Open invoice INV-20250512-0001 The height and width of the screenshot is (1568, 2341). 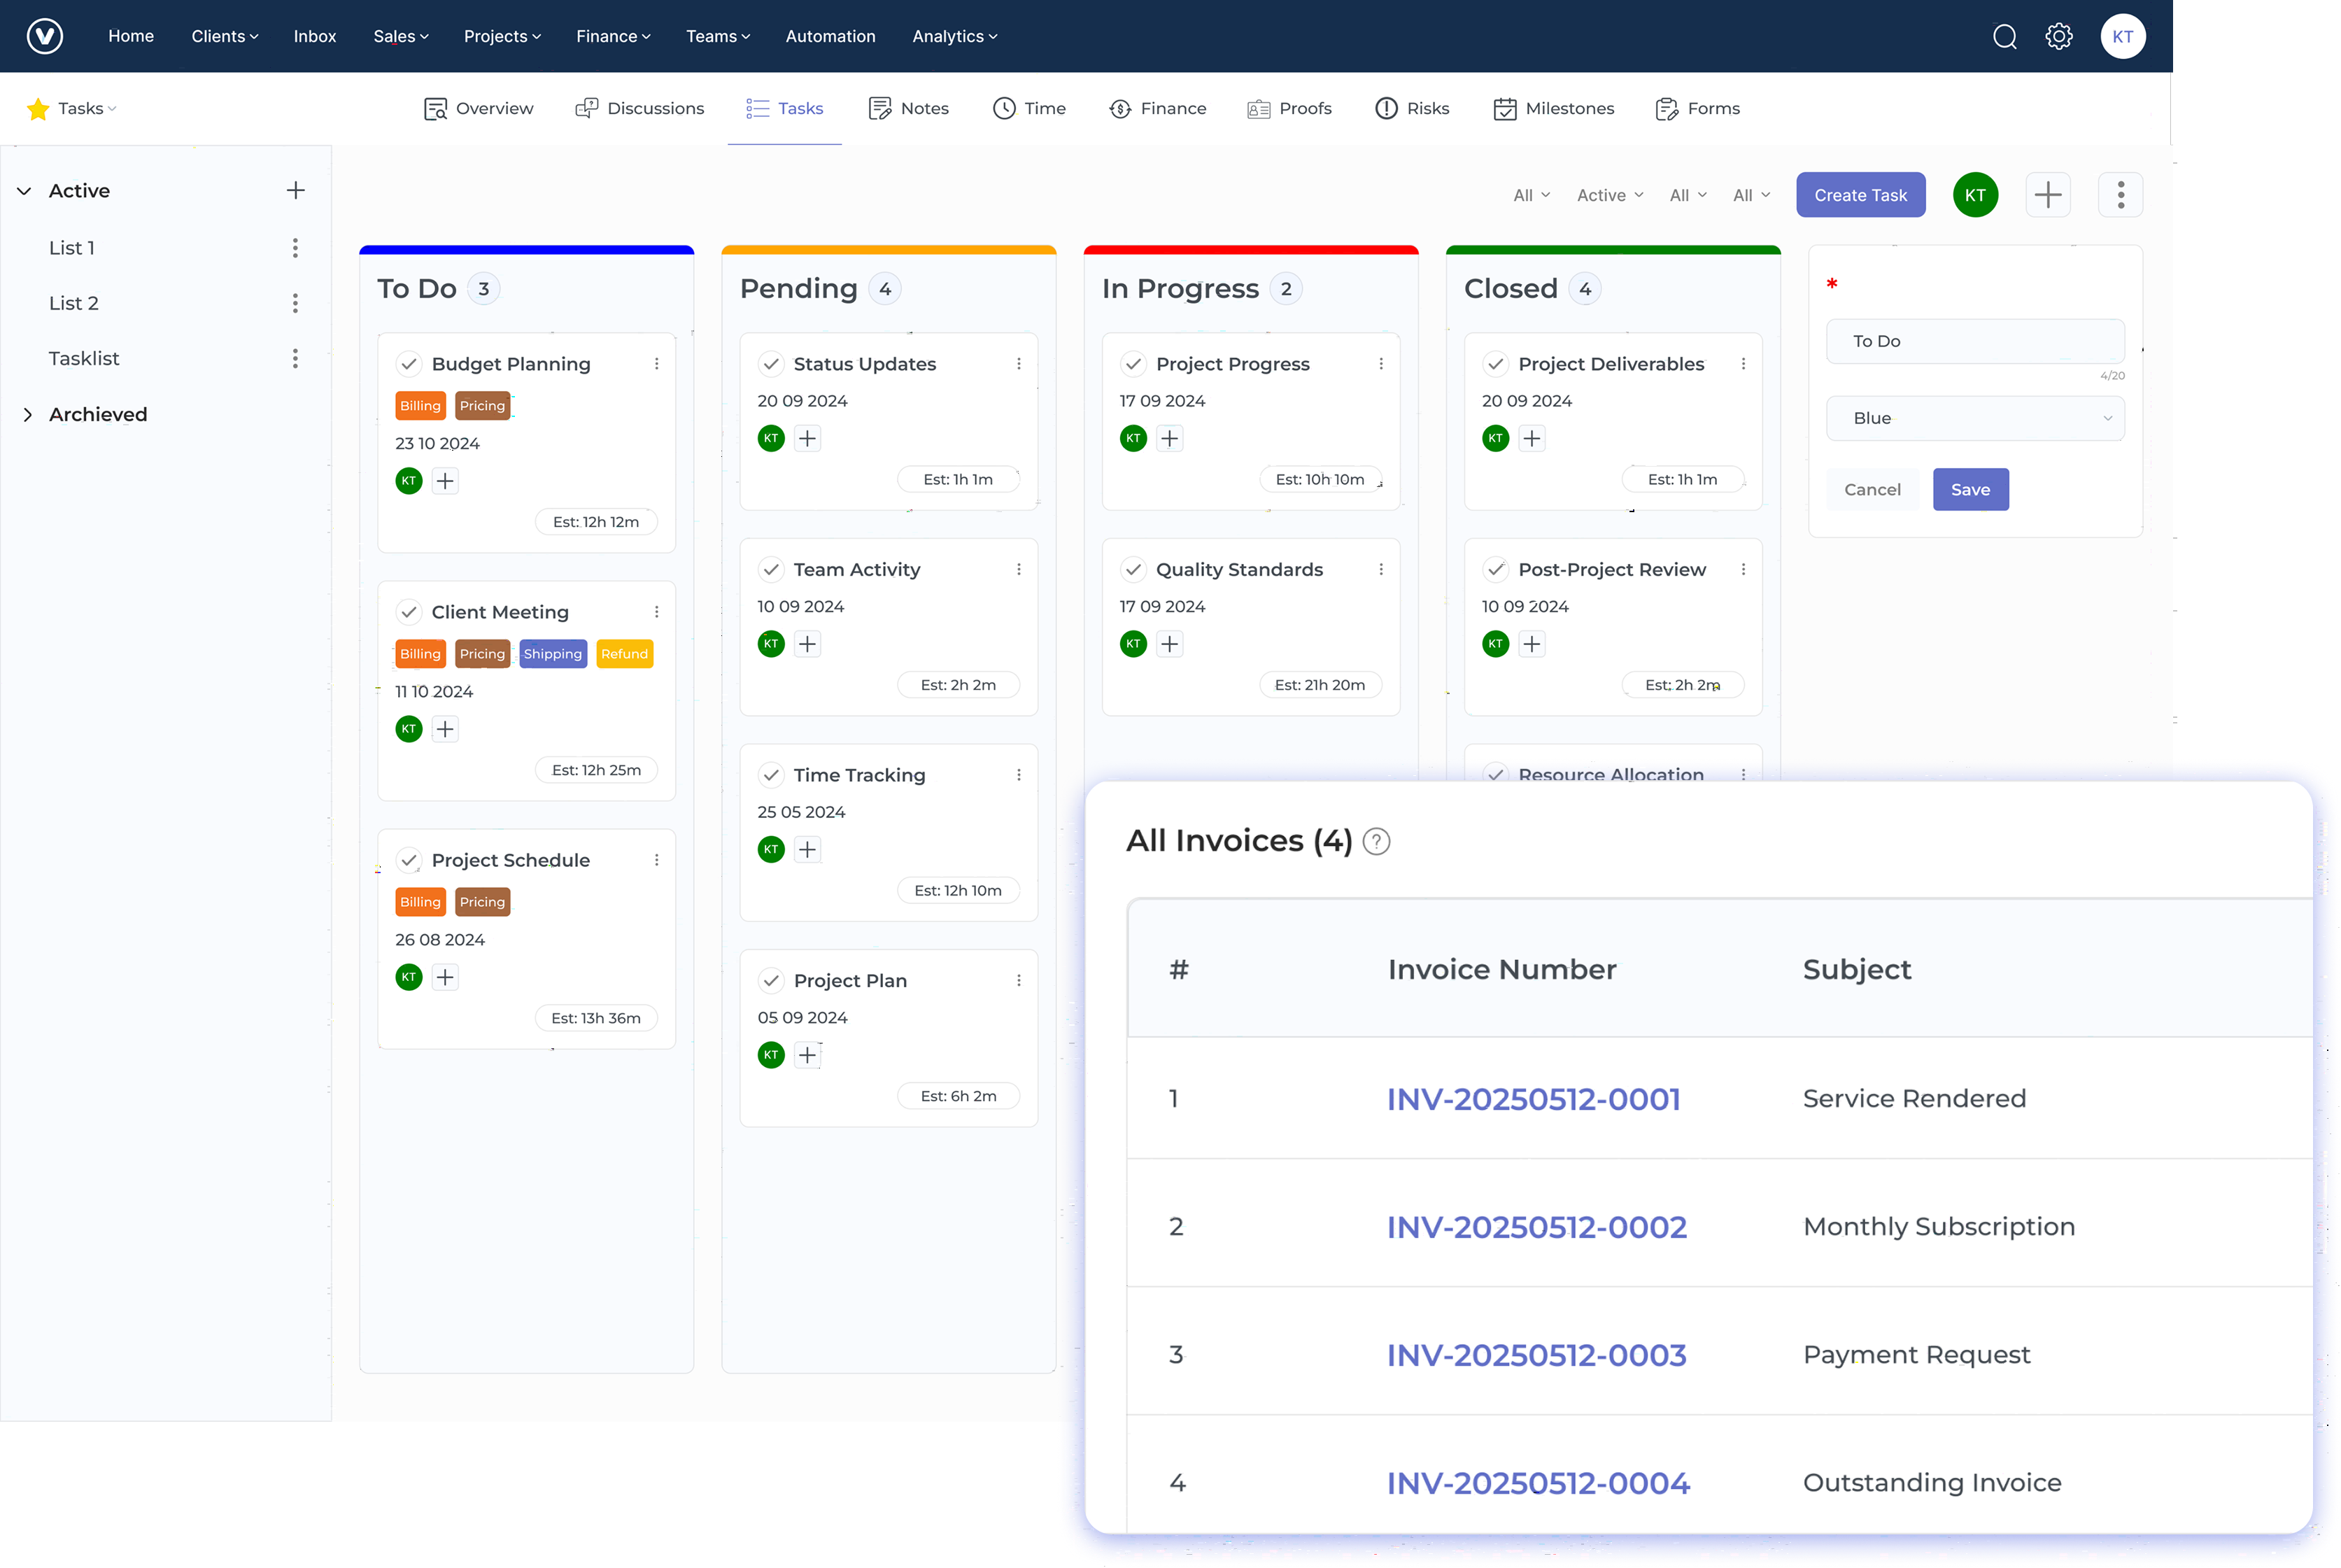(x=1533, y=1098)
